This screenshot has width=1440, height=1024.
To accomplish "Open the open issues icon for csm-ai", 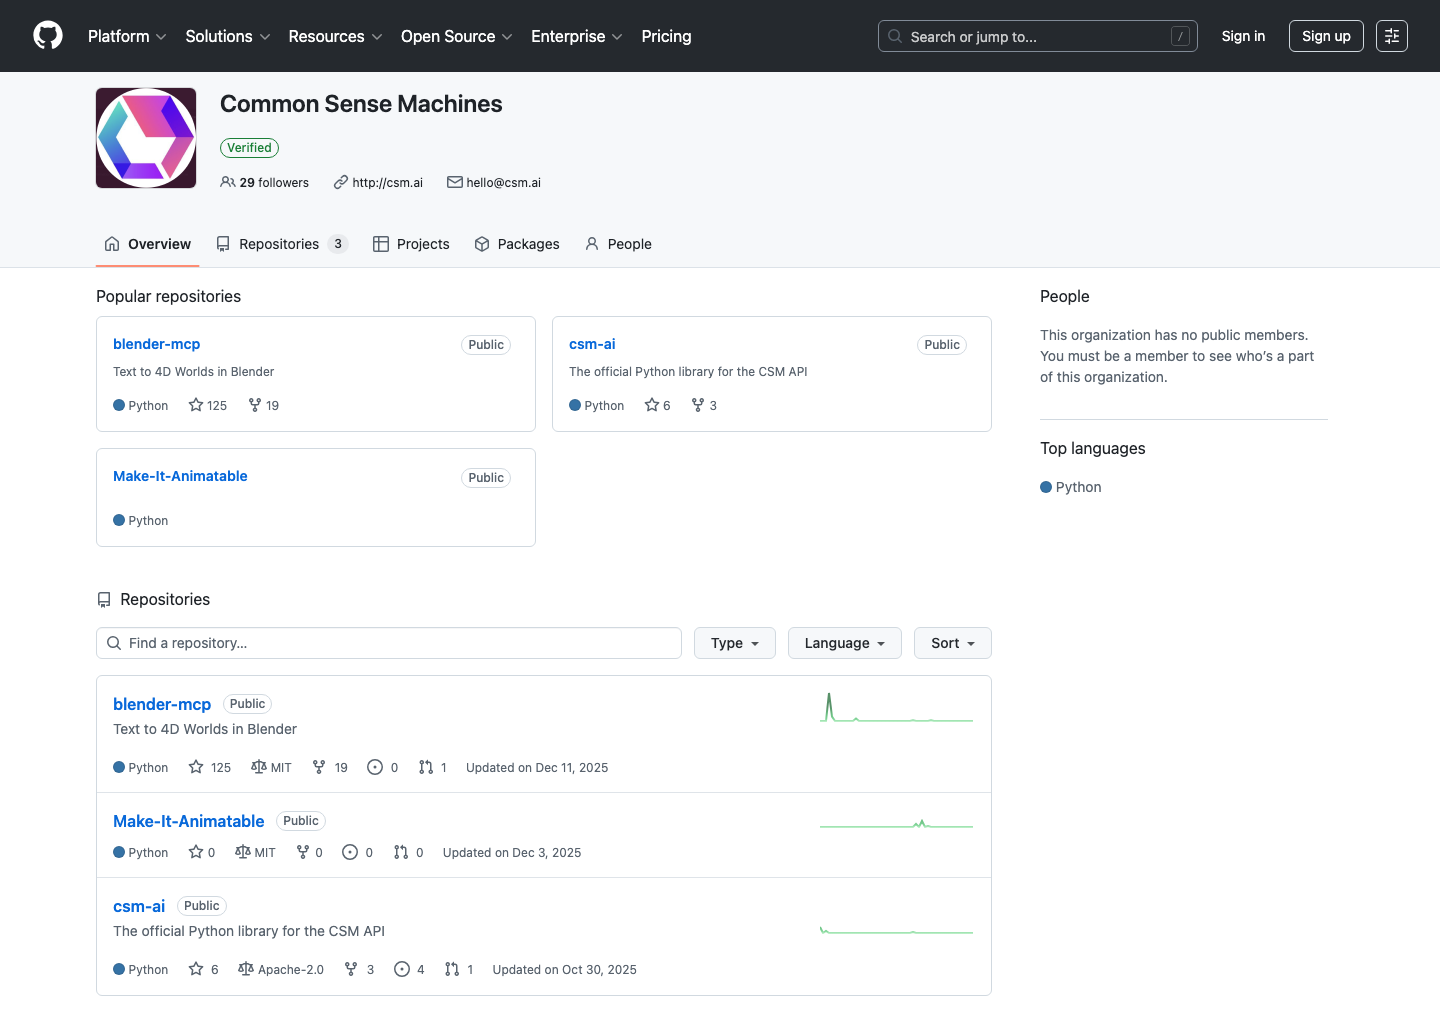I will 402,969.
